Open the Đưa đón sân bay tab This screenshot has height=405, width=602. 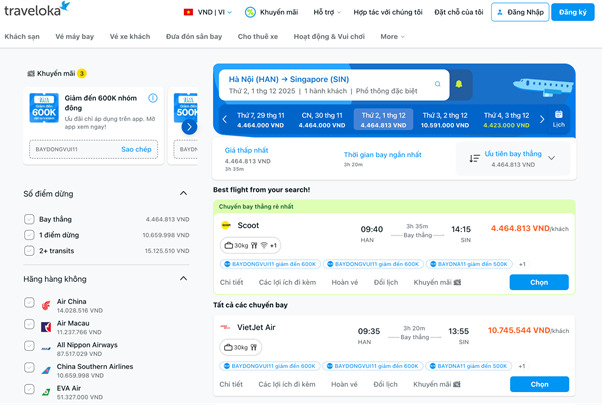click(x=194, y=36)
